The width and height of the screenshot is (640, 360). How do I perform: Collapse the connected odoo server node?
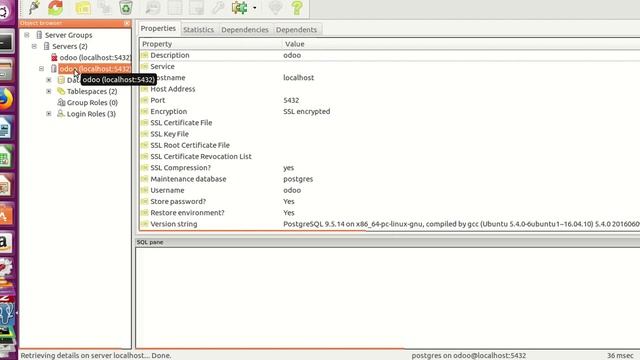(x=41, y=69)
